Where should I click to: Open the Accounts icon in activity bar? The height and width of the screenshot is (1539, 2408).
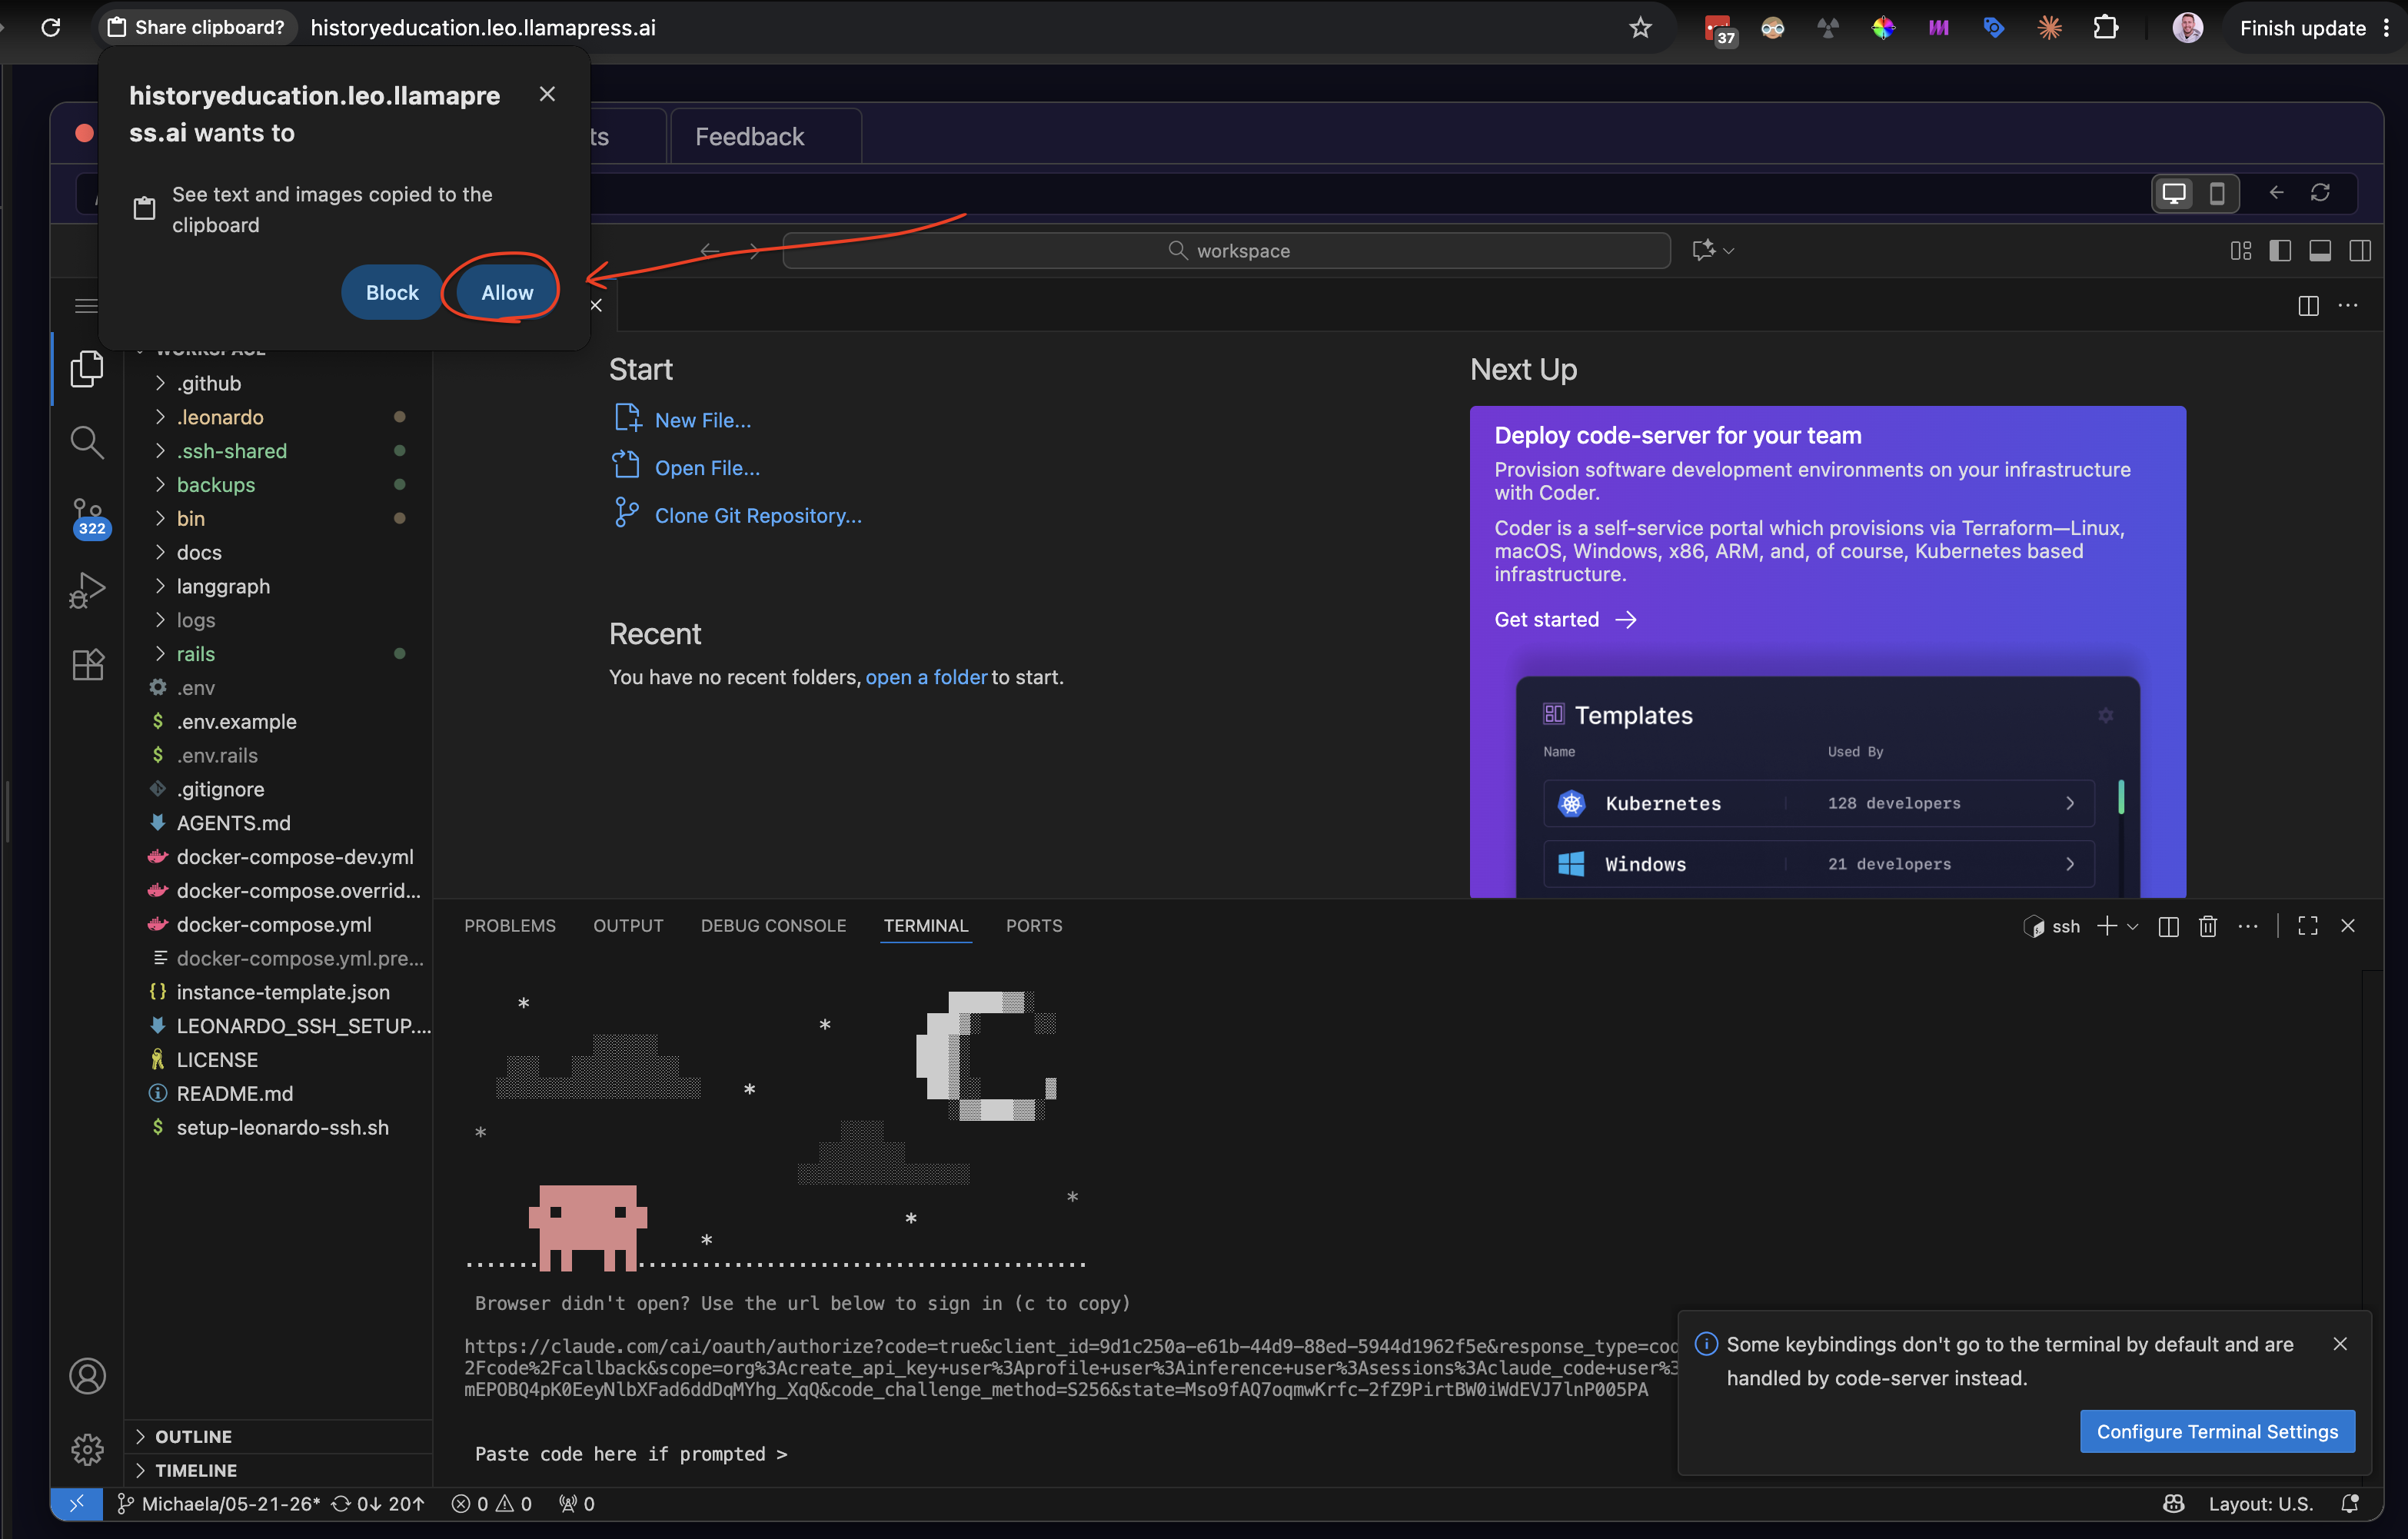coord(87,1376)
